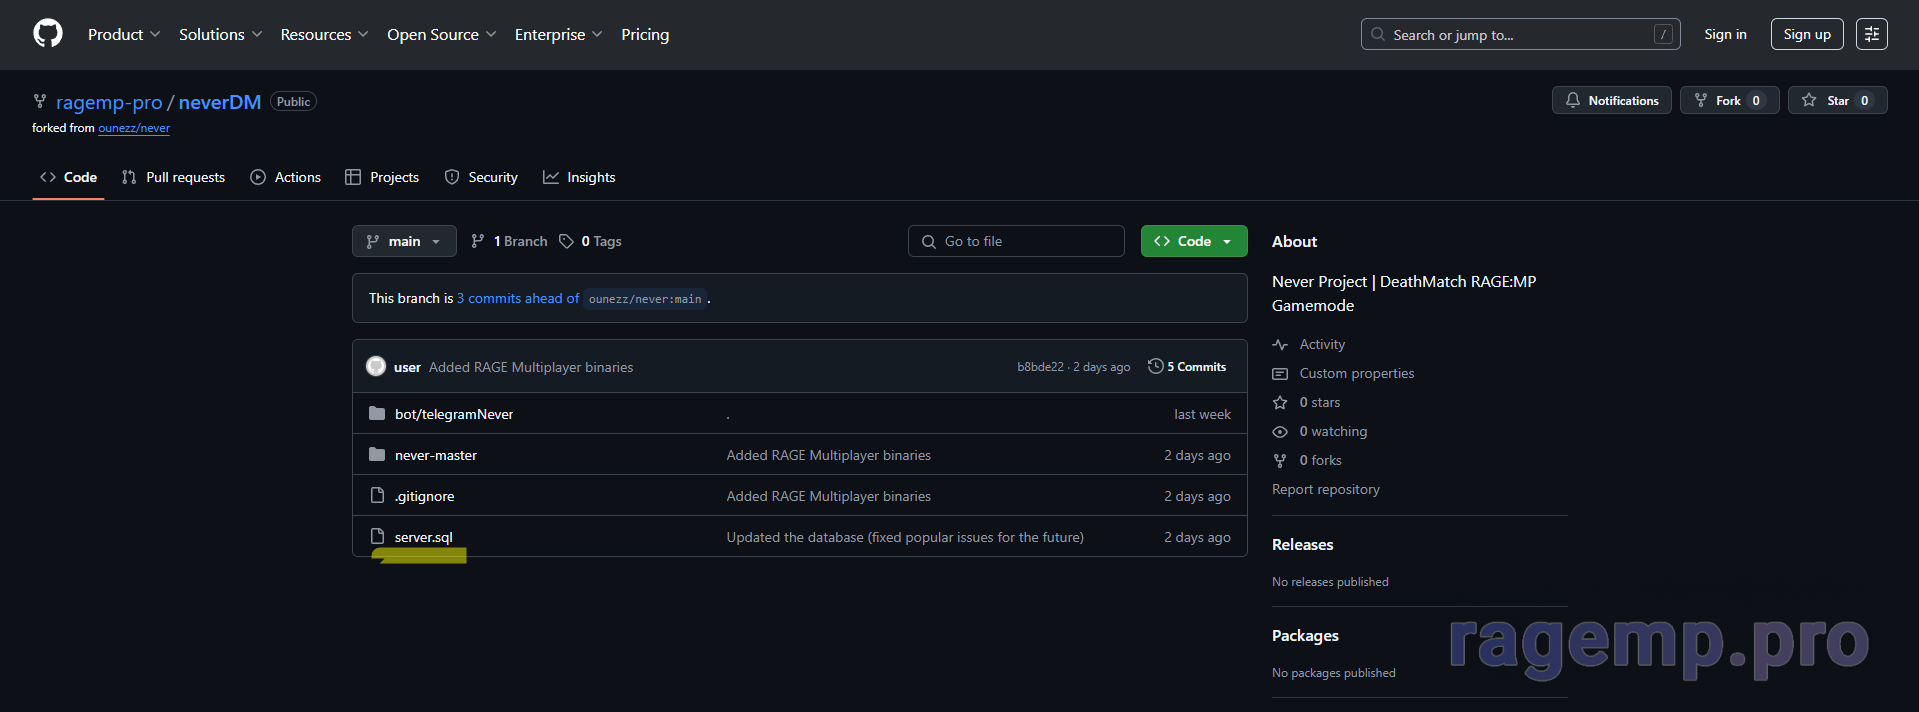View 3 commits ahead link
Viewport: 1919px width, 712px height.
(518, 298)
